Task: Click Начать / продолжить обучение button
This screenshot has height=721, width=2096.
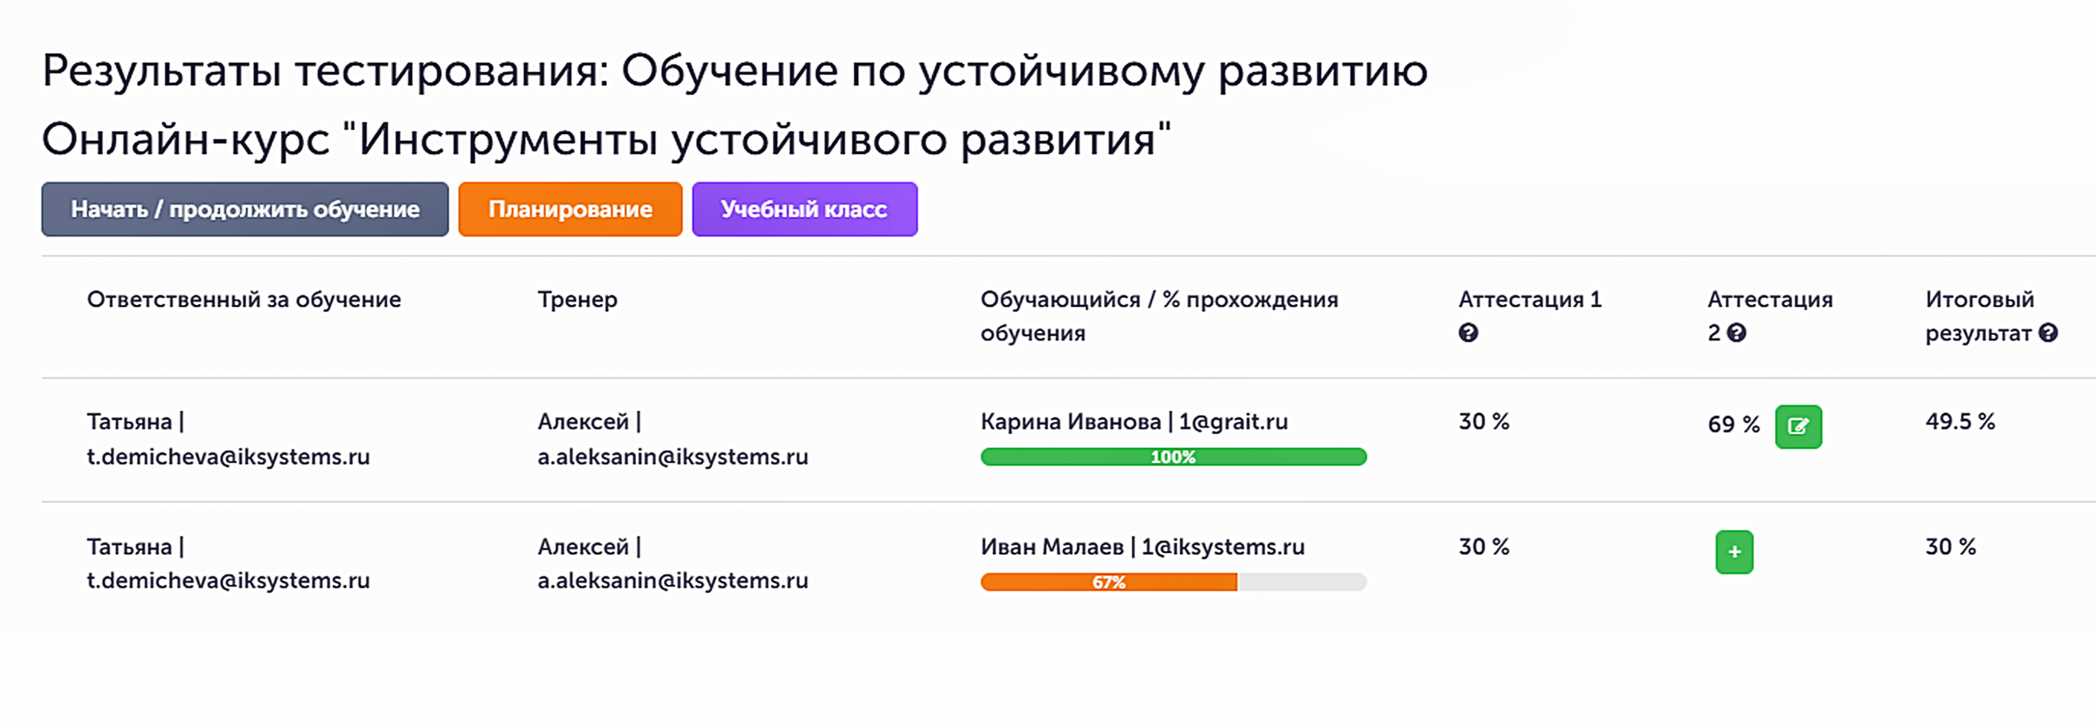Action: [x=245, y=209]
